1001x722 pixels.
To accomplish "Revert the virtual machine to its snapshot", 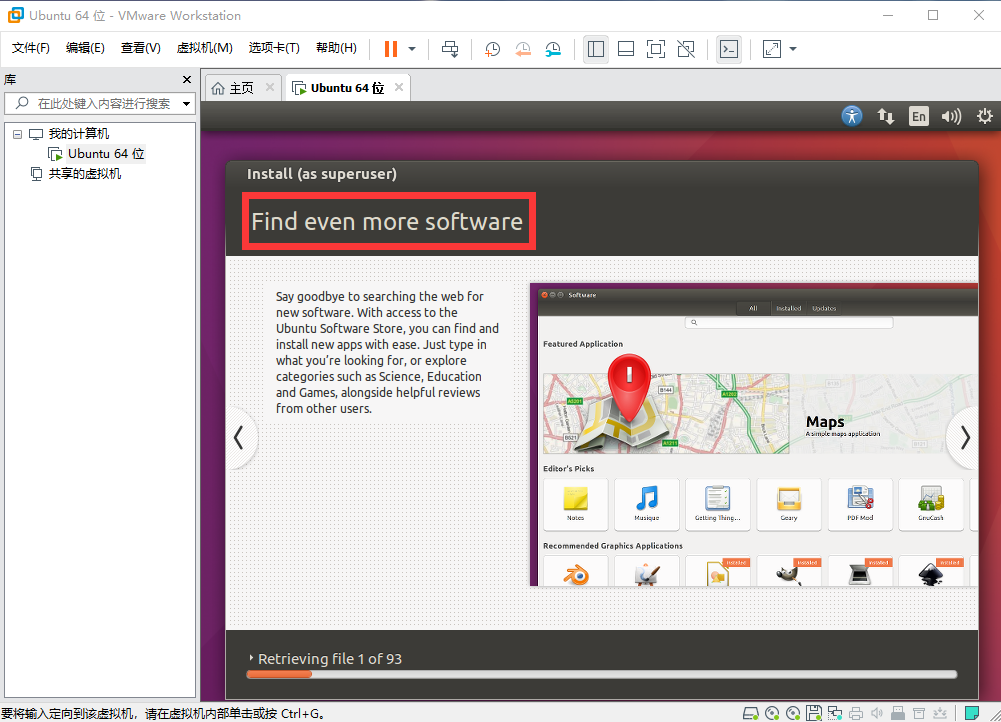I will pos(523,49).
